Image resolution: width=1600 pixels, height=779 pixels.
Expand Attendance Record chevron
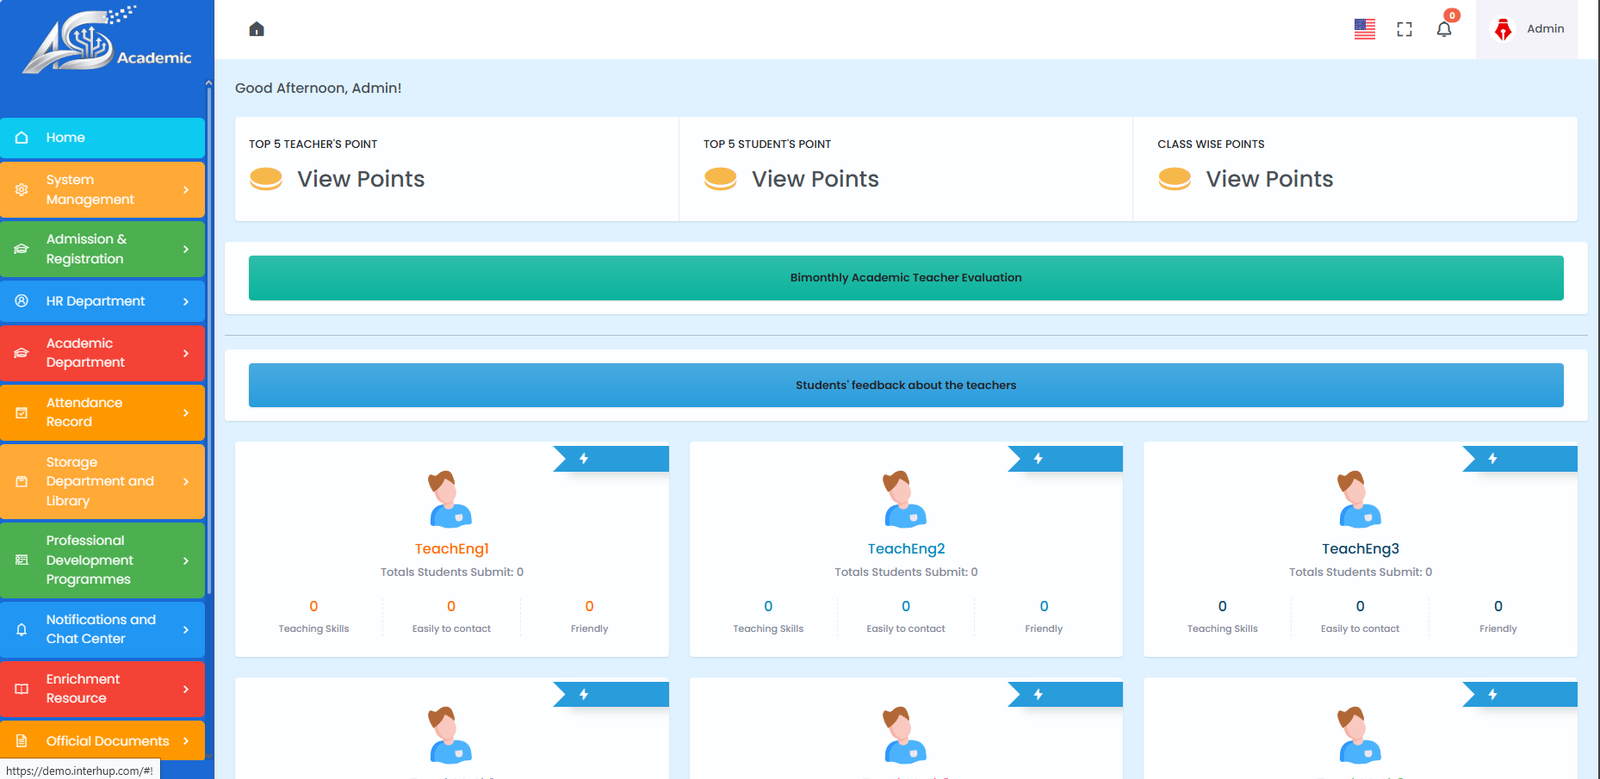tap(186, 412)
